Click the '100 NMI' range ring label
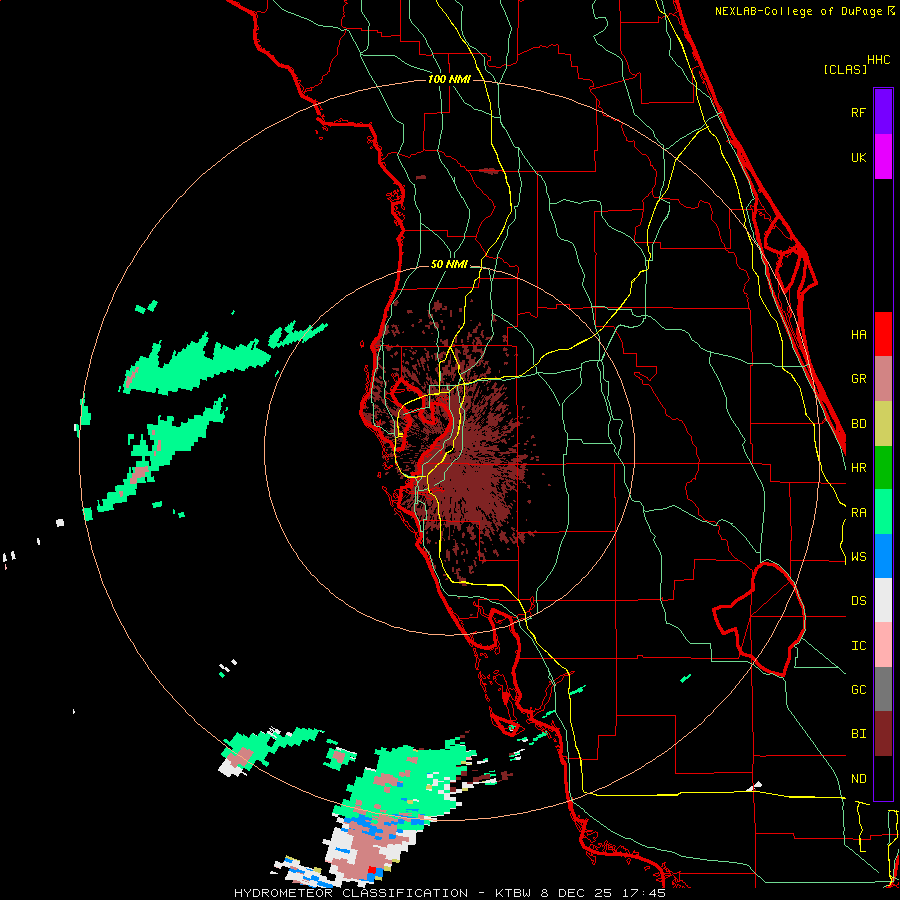The height and width of the screenshot is (900, 900). [x=449, y=79]
